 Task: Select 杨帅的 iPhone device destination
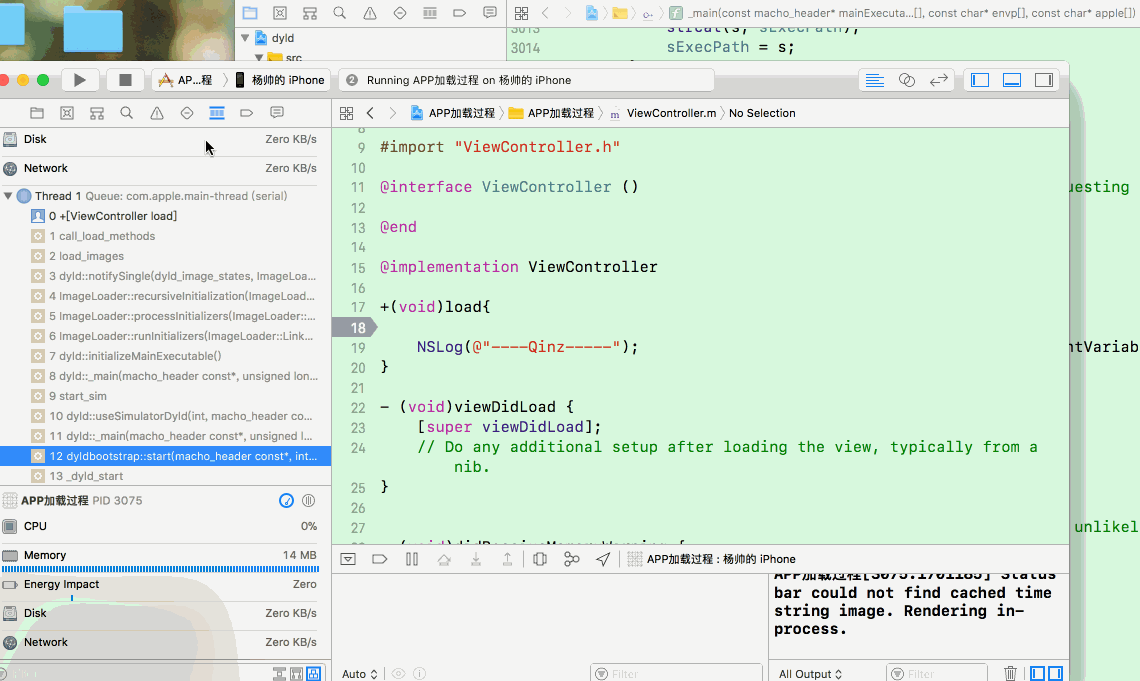(280, 80)
